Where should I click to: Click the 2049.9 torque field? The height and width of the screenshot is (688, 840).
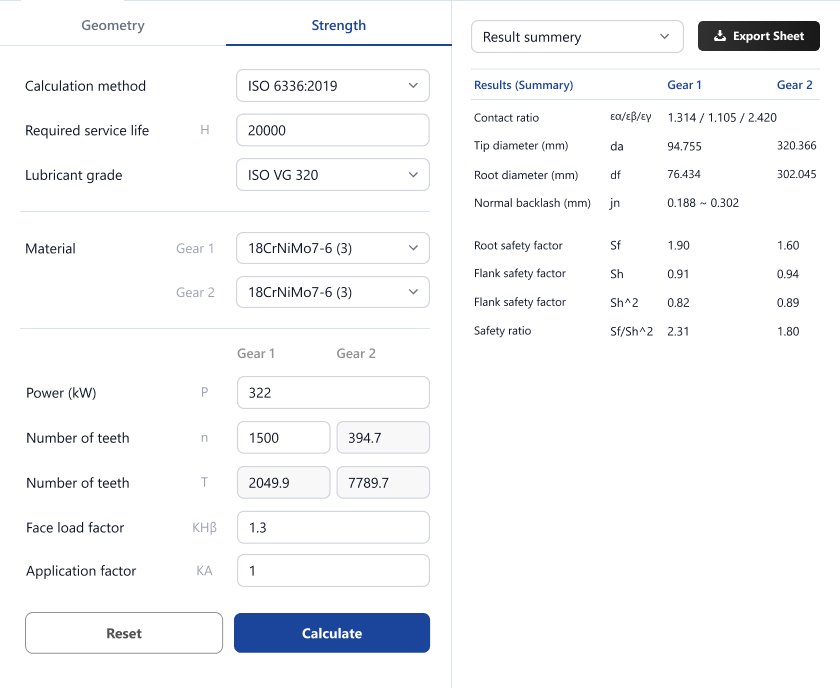tap(283, 483)
